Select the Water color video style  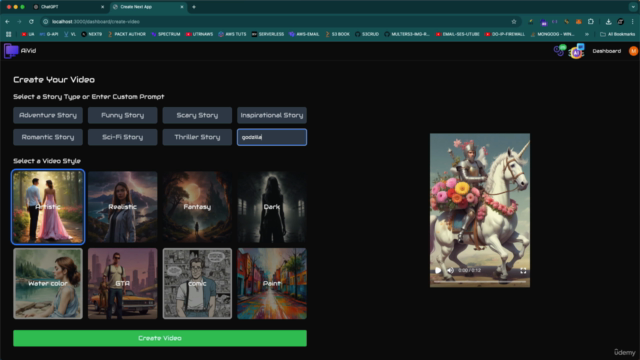[48, 283]
